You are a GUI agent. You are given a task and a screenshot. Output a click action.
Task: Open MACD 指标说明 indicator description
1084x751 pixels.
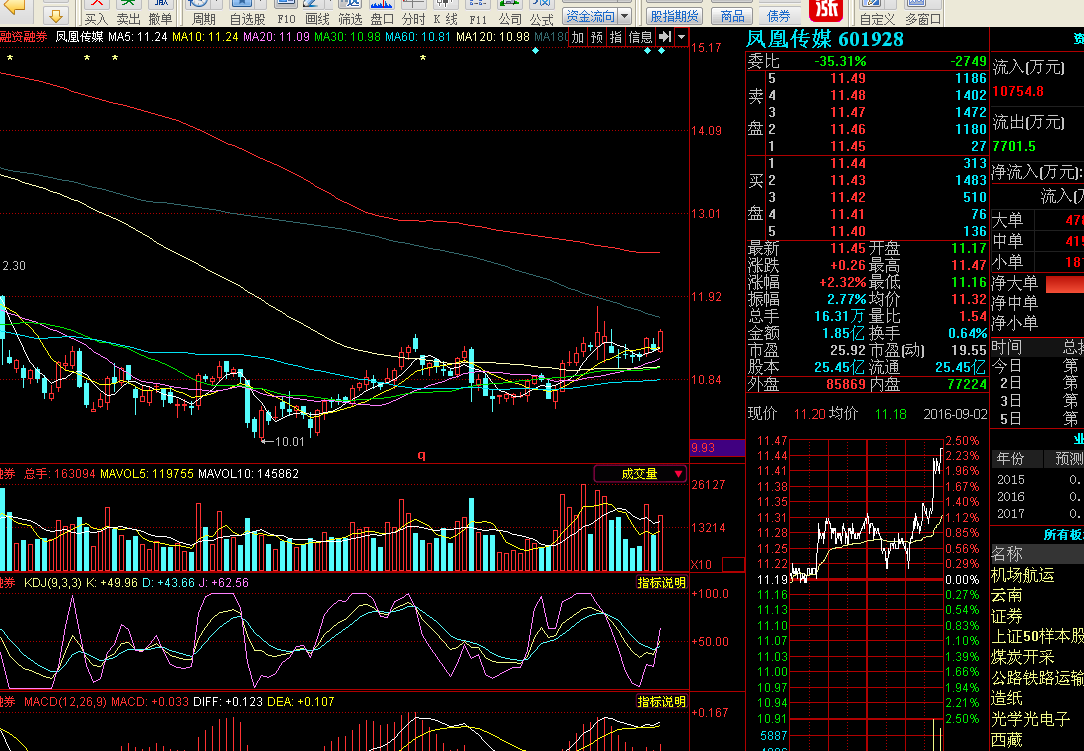coord(662,702)
